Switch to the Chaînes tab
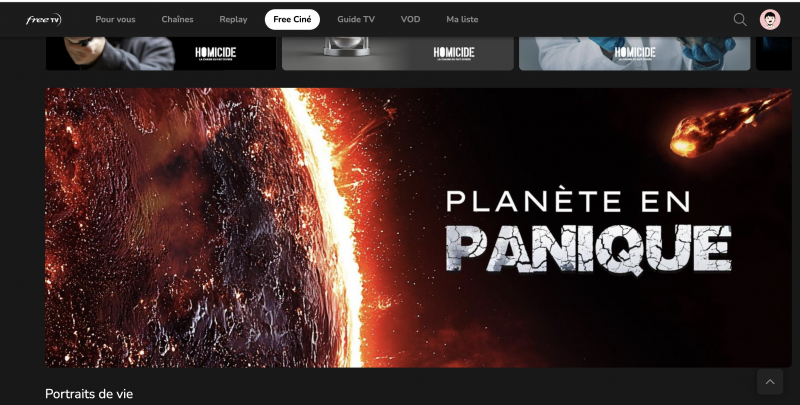This screenshot has width=800, height=405. [x=178, y=19]
